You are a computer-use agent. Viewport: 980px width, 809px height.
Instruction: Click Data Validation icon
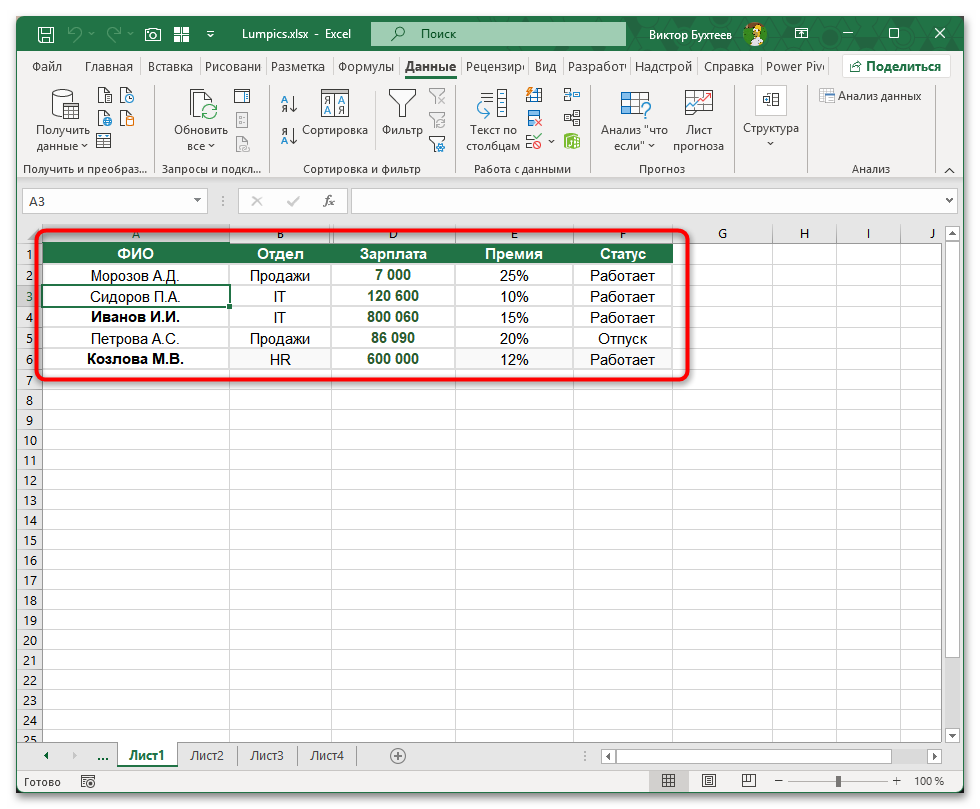tap(533, 141)
